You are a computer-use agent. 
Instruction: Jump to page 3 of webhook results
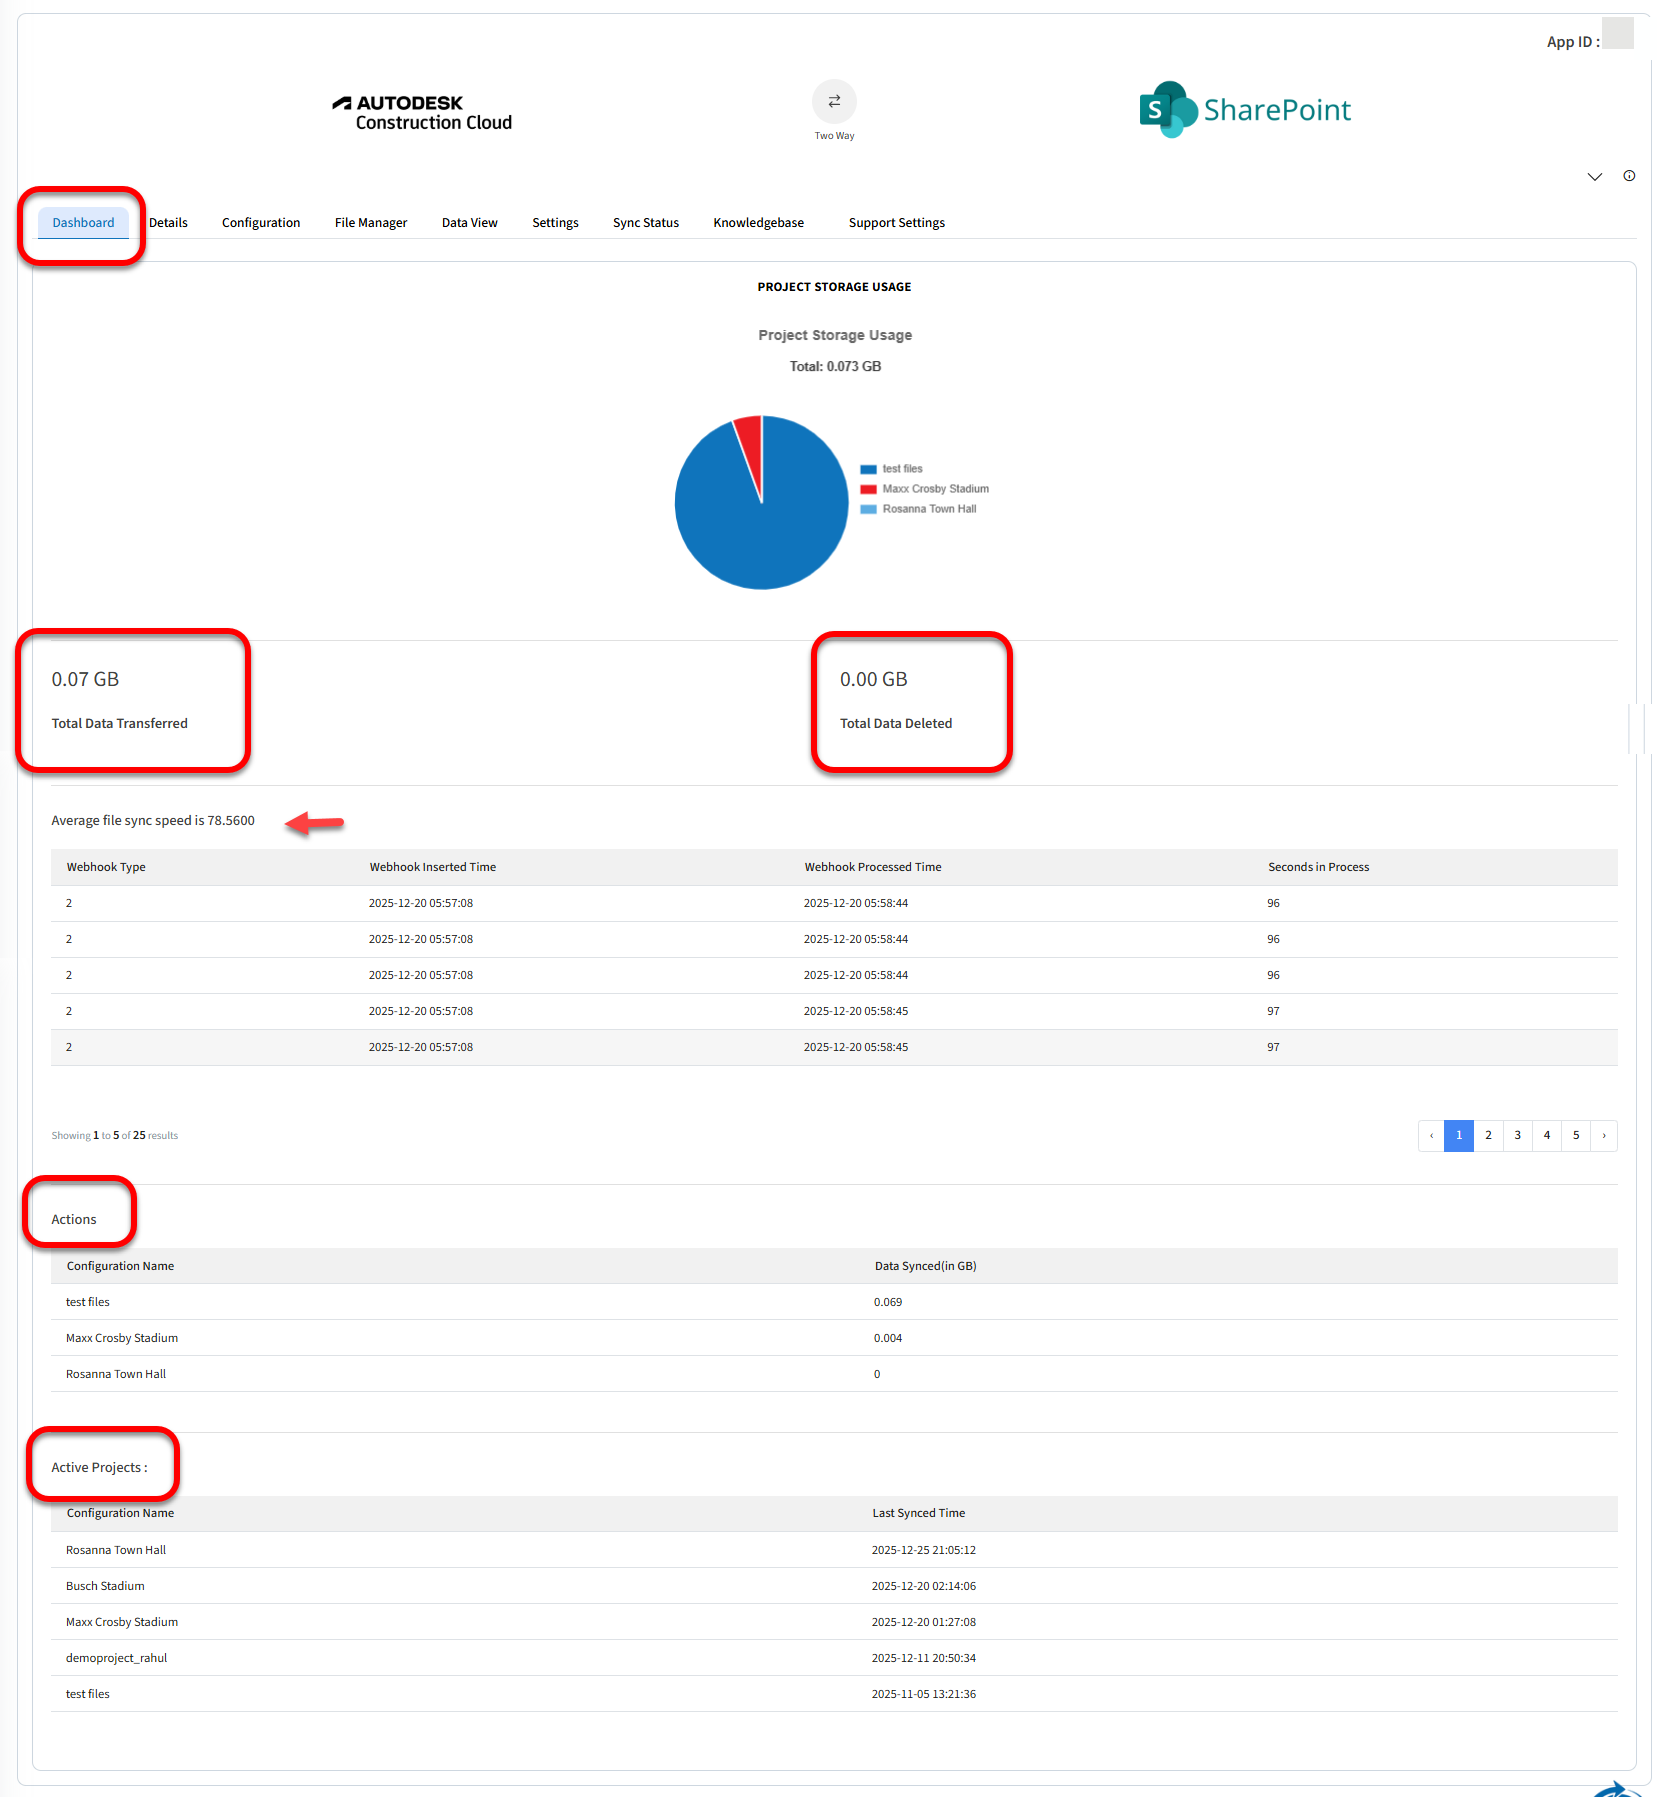(x=1517, y=1136)
